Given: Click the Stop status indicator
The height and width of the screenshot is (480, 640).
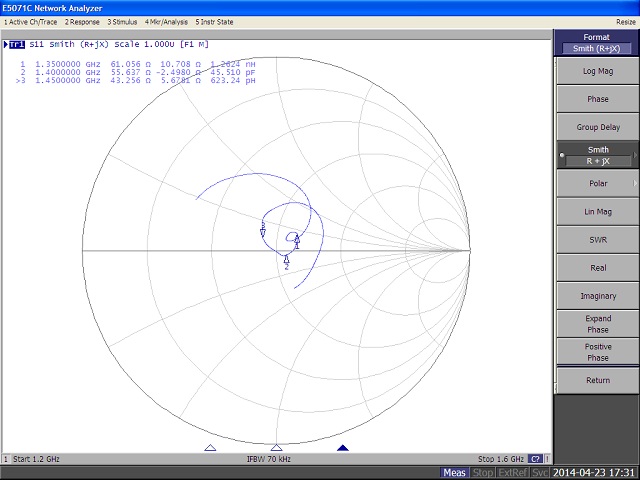Looking at the screenshot, I should pos(482,473).
